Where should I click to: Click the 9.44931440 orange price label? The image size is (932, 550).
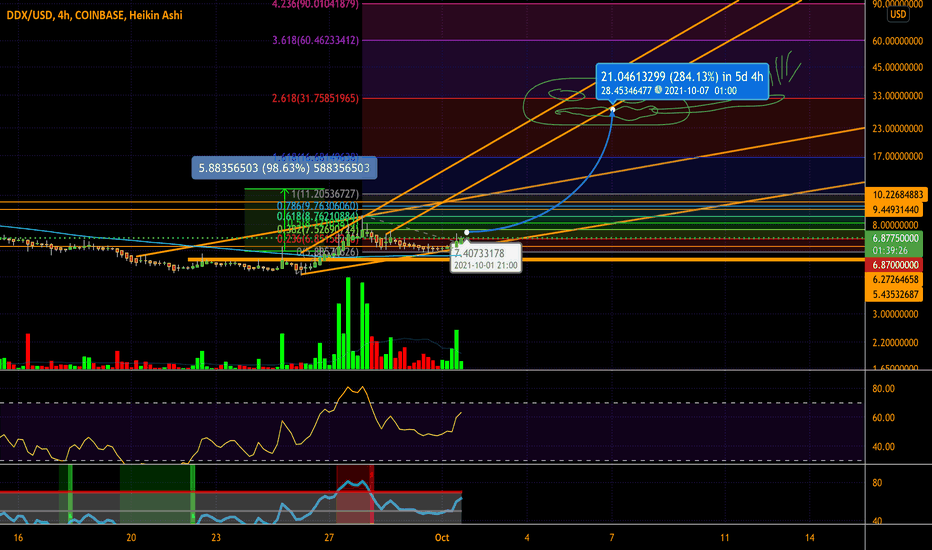coord(895,209)
